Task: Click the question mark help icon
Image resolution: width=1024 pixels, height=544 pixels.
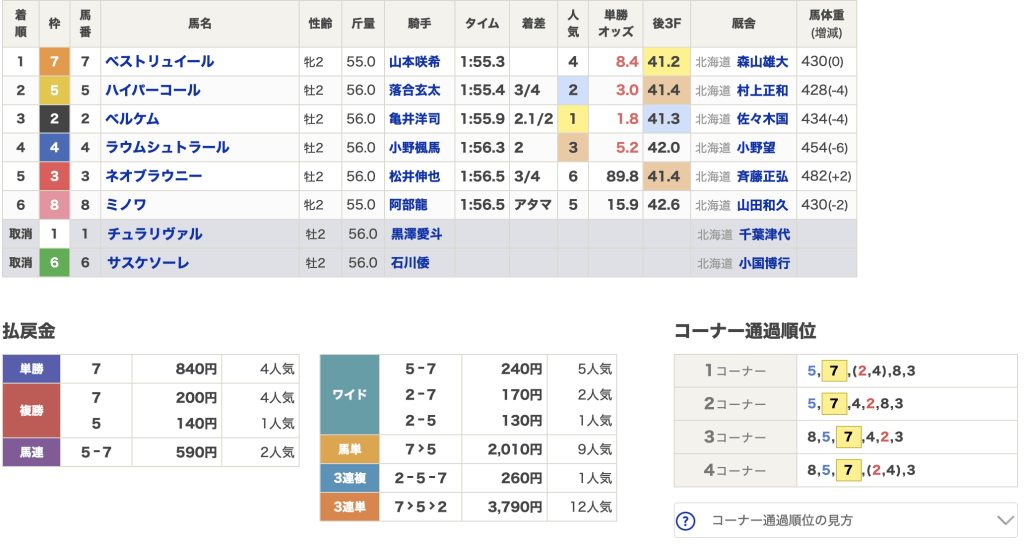Action: pyautogui.click(x=685, y=521)
